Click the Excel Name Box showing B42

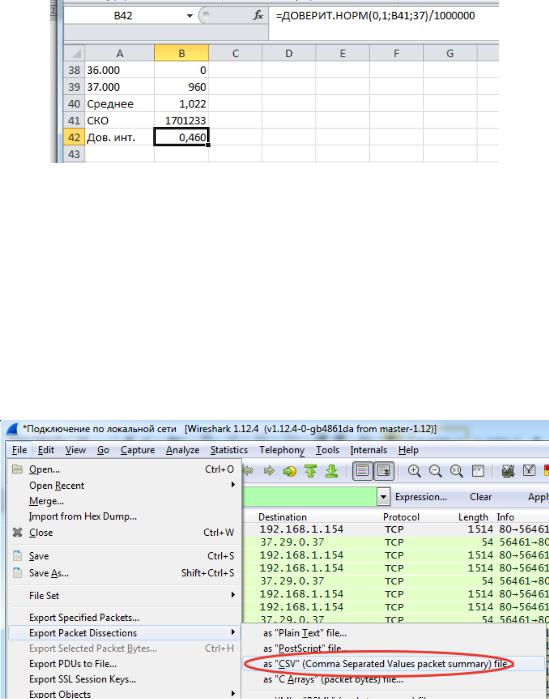[x=123, y=16]
